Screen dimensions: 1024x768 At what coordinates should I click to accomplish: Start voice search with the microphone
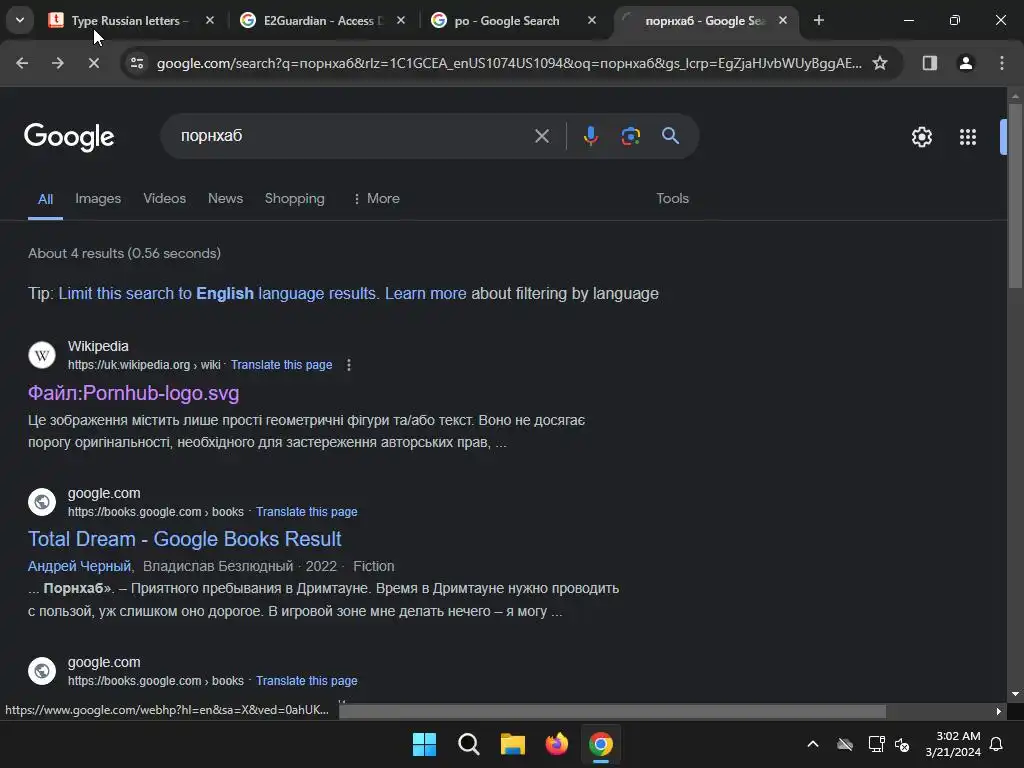coord(591,136)
